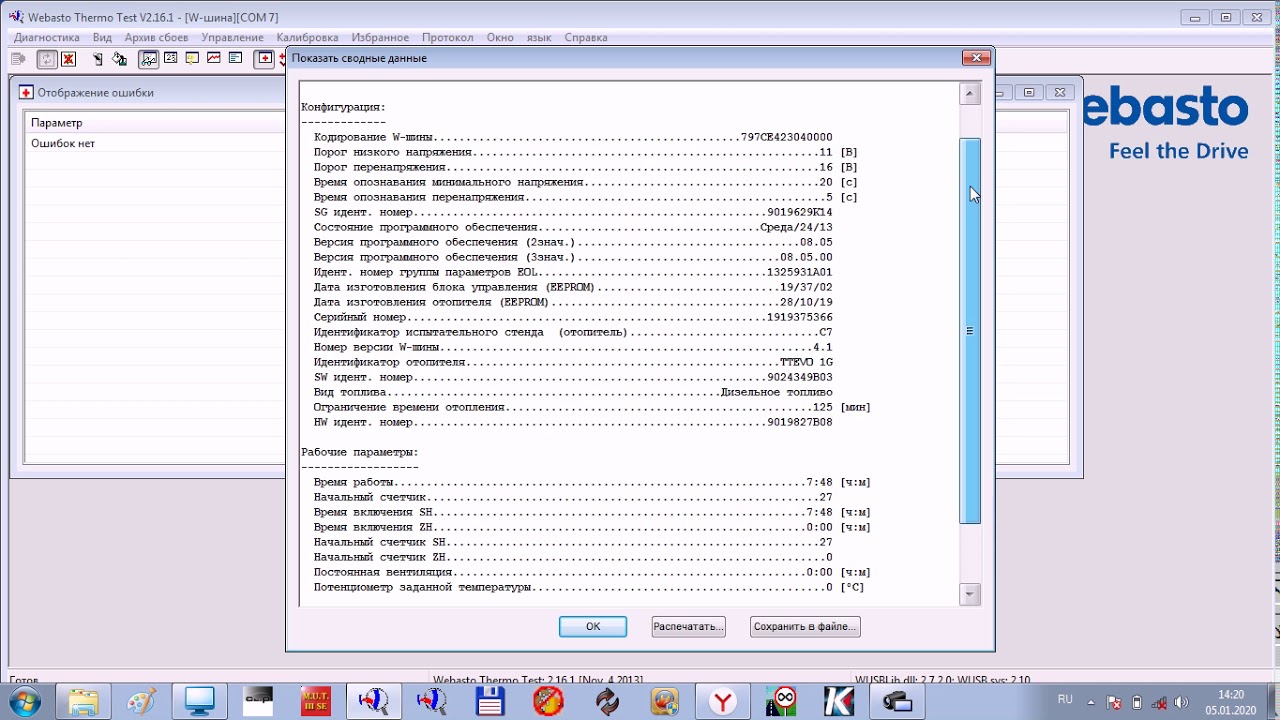1280x720 pixels.
Task: Click the RU language indicator
Action: tap(1065, 699)
